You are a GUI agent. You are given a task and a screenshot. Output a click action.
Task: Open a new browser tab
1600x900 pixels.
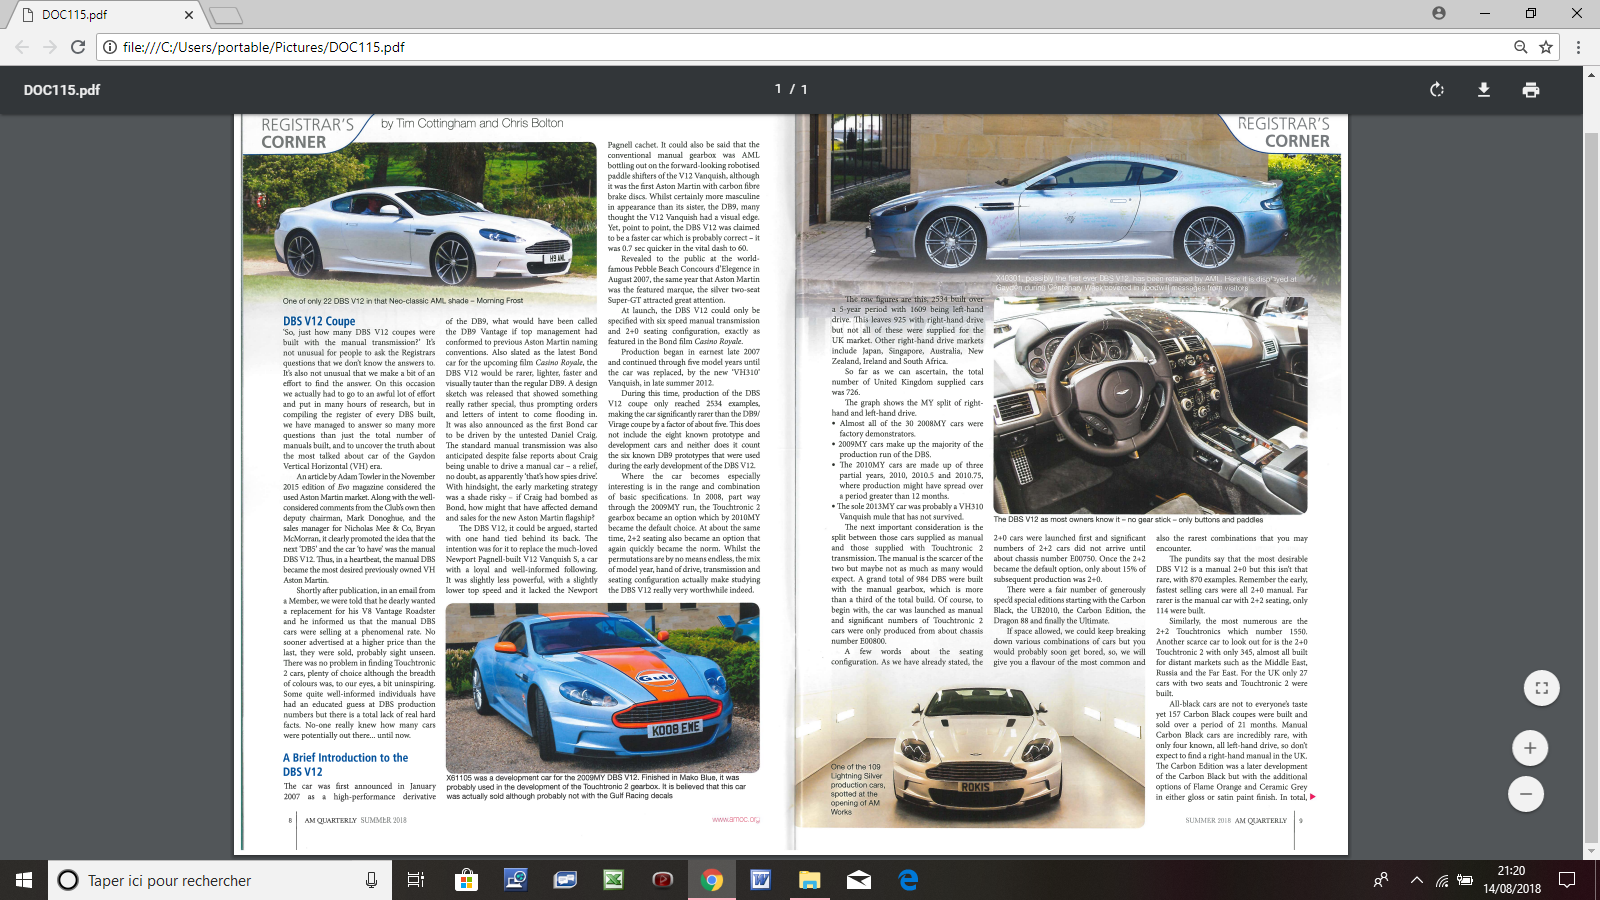(x=227, y=15)
